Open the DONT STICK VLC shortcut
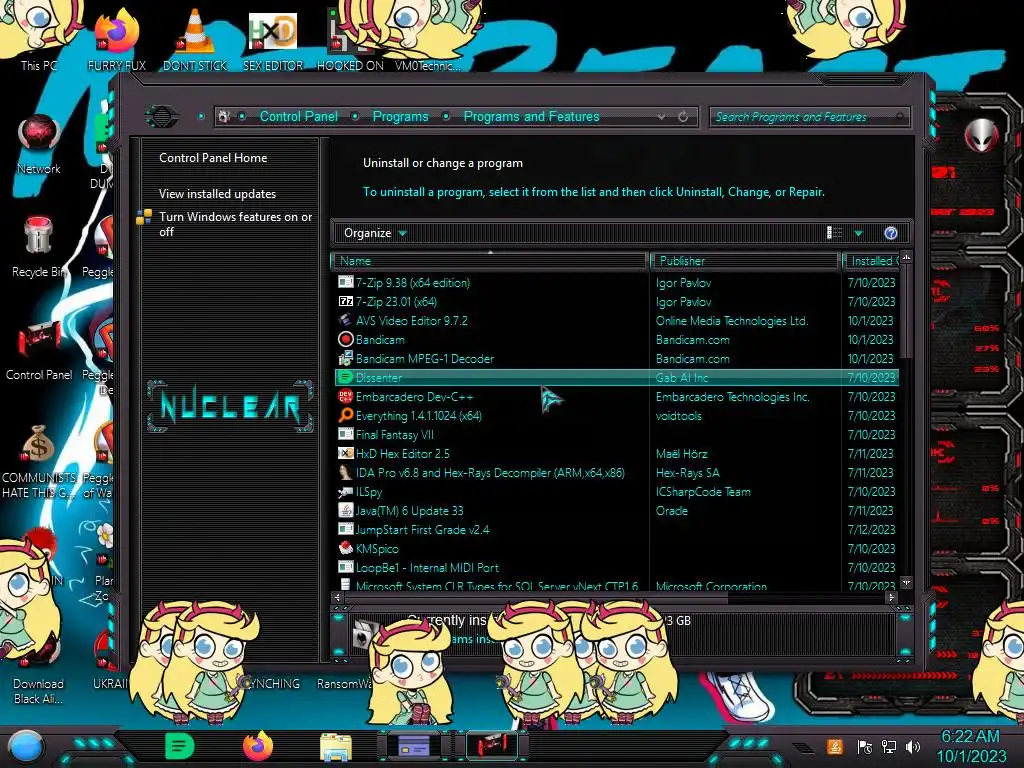 195,39
